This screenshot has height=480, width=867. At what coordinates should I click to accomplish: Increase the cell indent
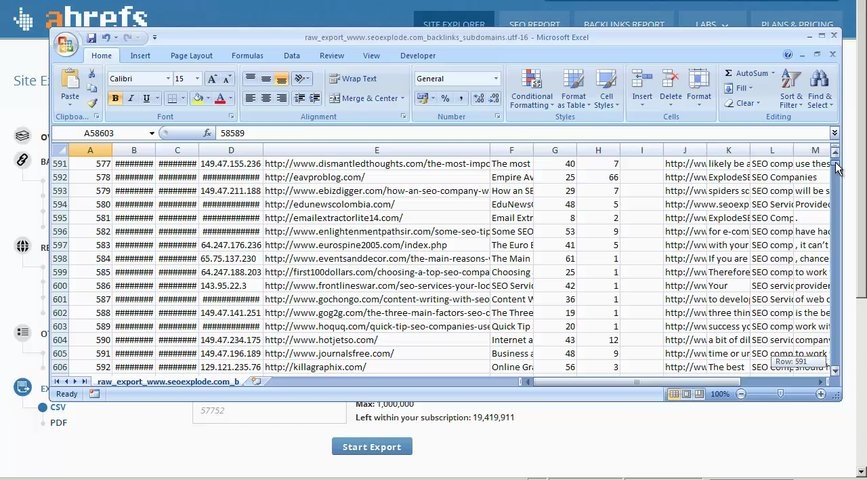pyautogui.click(x=315, y=98)
